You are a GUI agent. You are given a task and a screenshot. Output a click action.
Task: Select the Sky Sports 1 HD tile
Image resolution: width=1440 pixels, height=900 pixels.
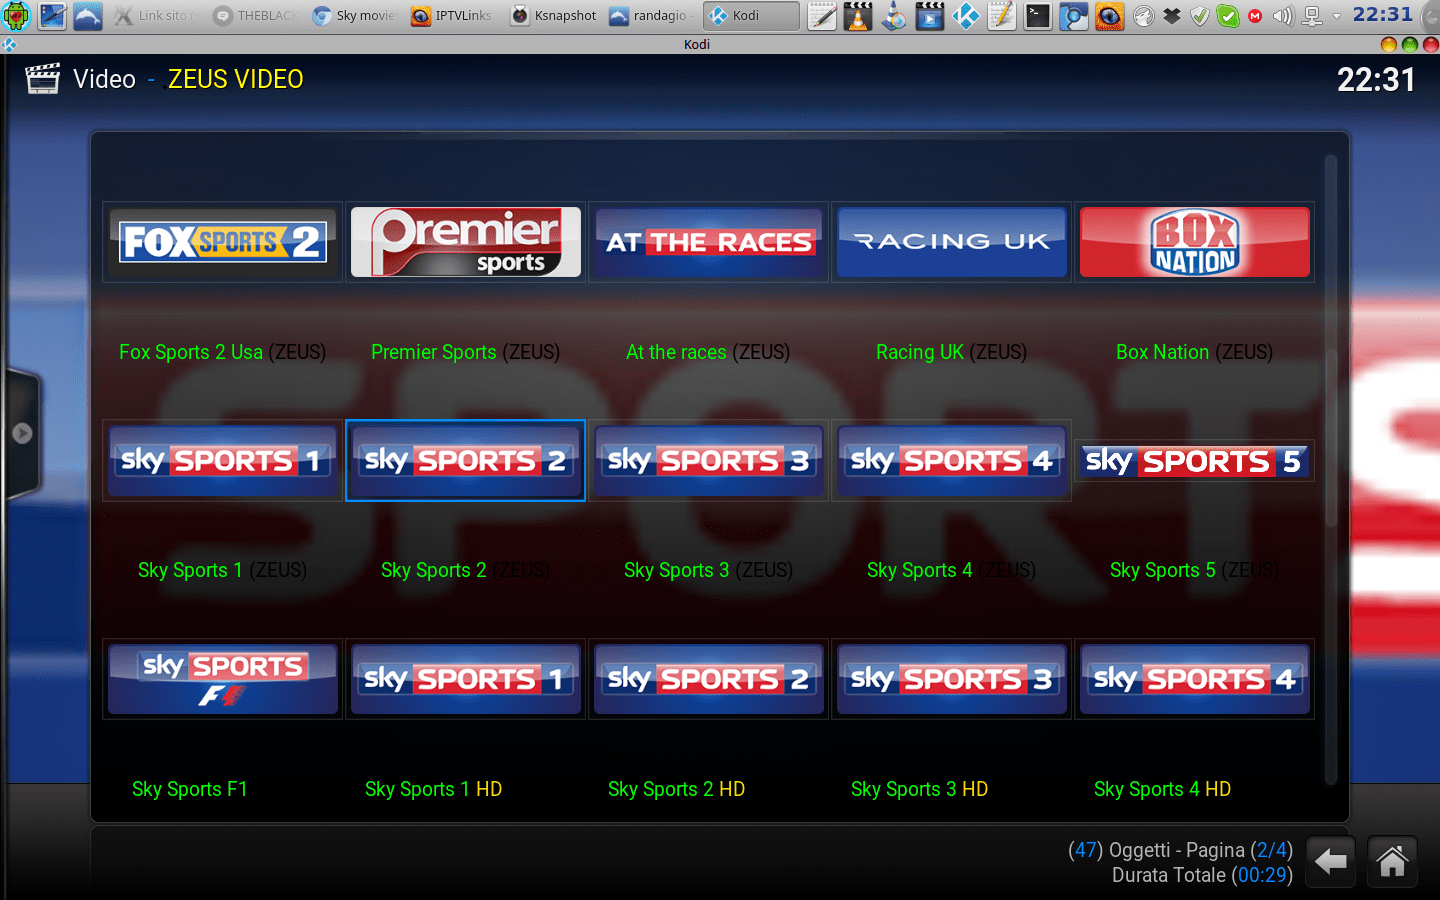click(466, 679)
